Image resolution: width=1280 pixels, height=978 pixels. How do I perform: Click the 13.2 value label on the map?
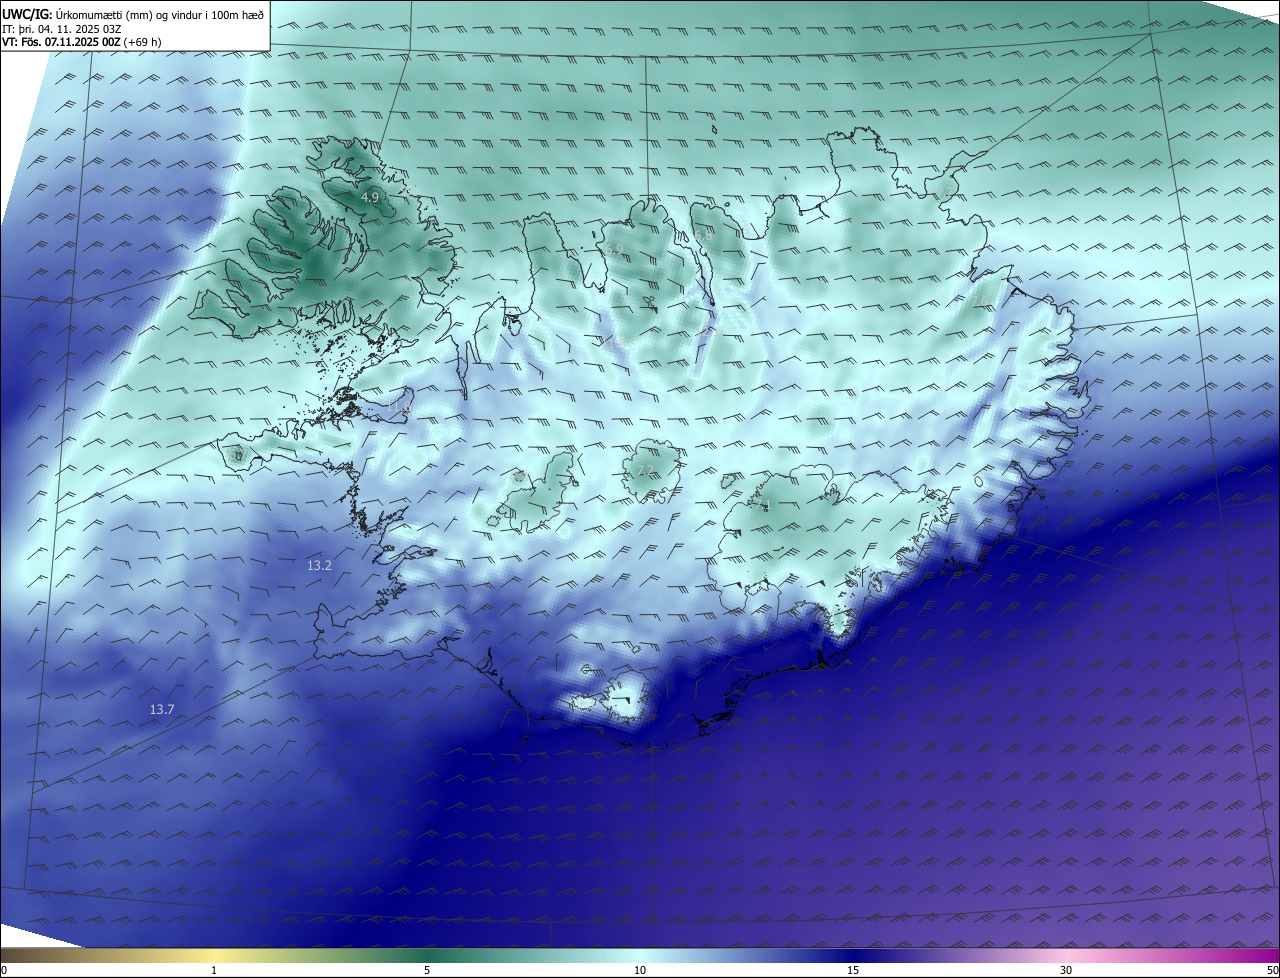pyautogui.click(x=319, y=566)
